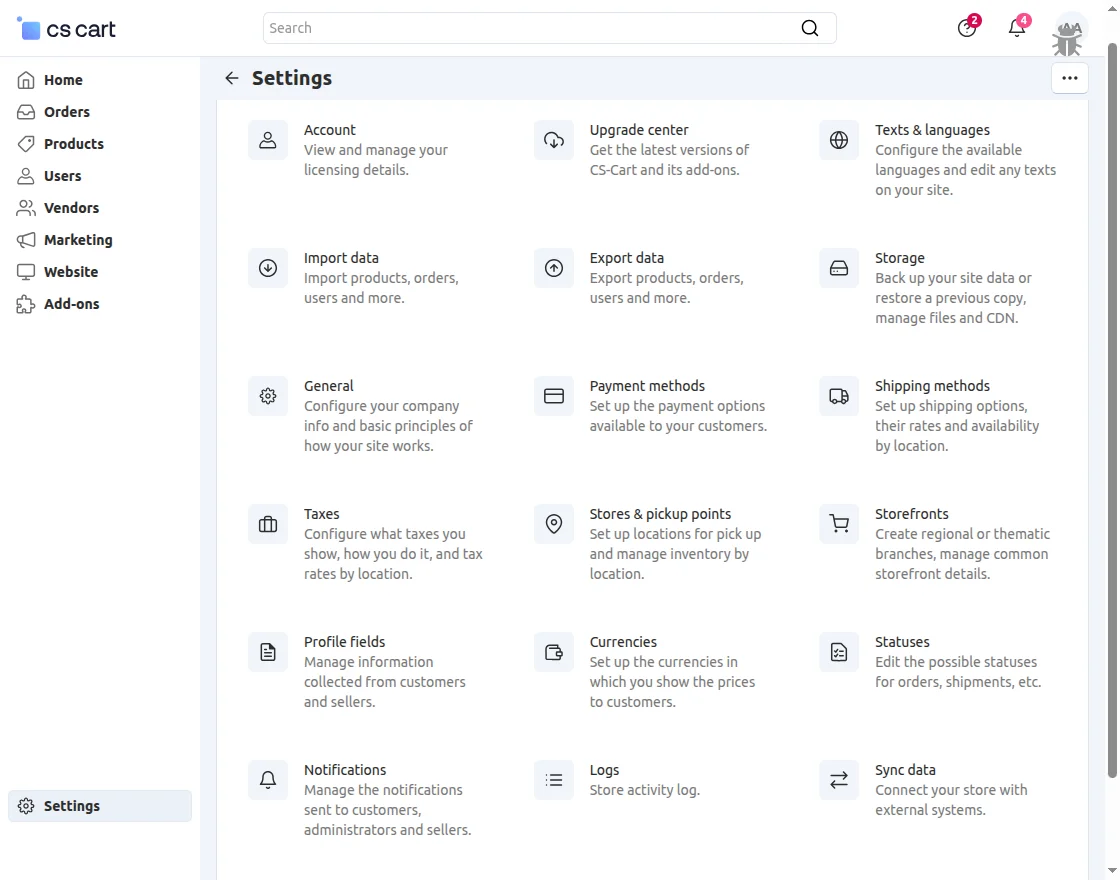Open the Shipping methods truck icon

point(839,396)
